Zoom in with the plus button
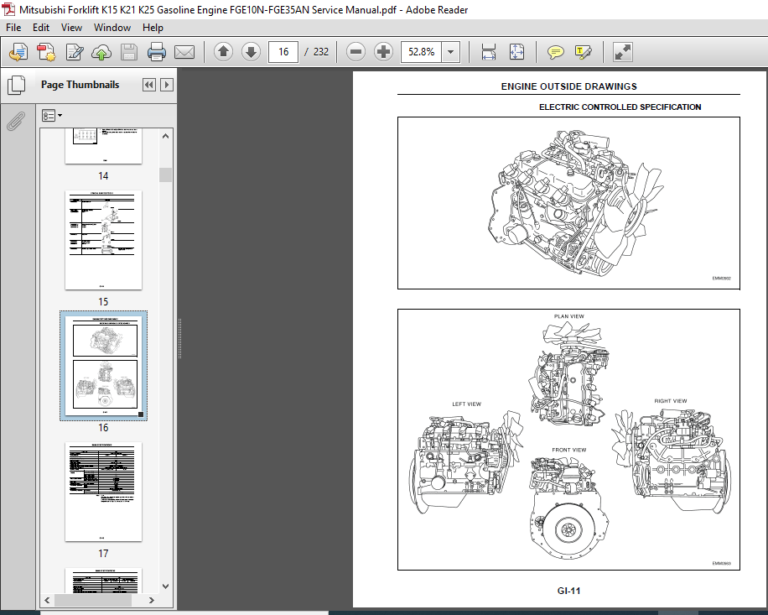 click(x=383, y=51)
